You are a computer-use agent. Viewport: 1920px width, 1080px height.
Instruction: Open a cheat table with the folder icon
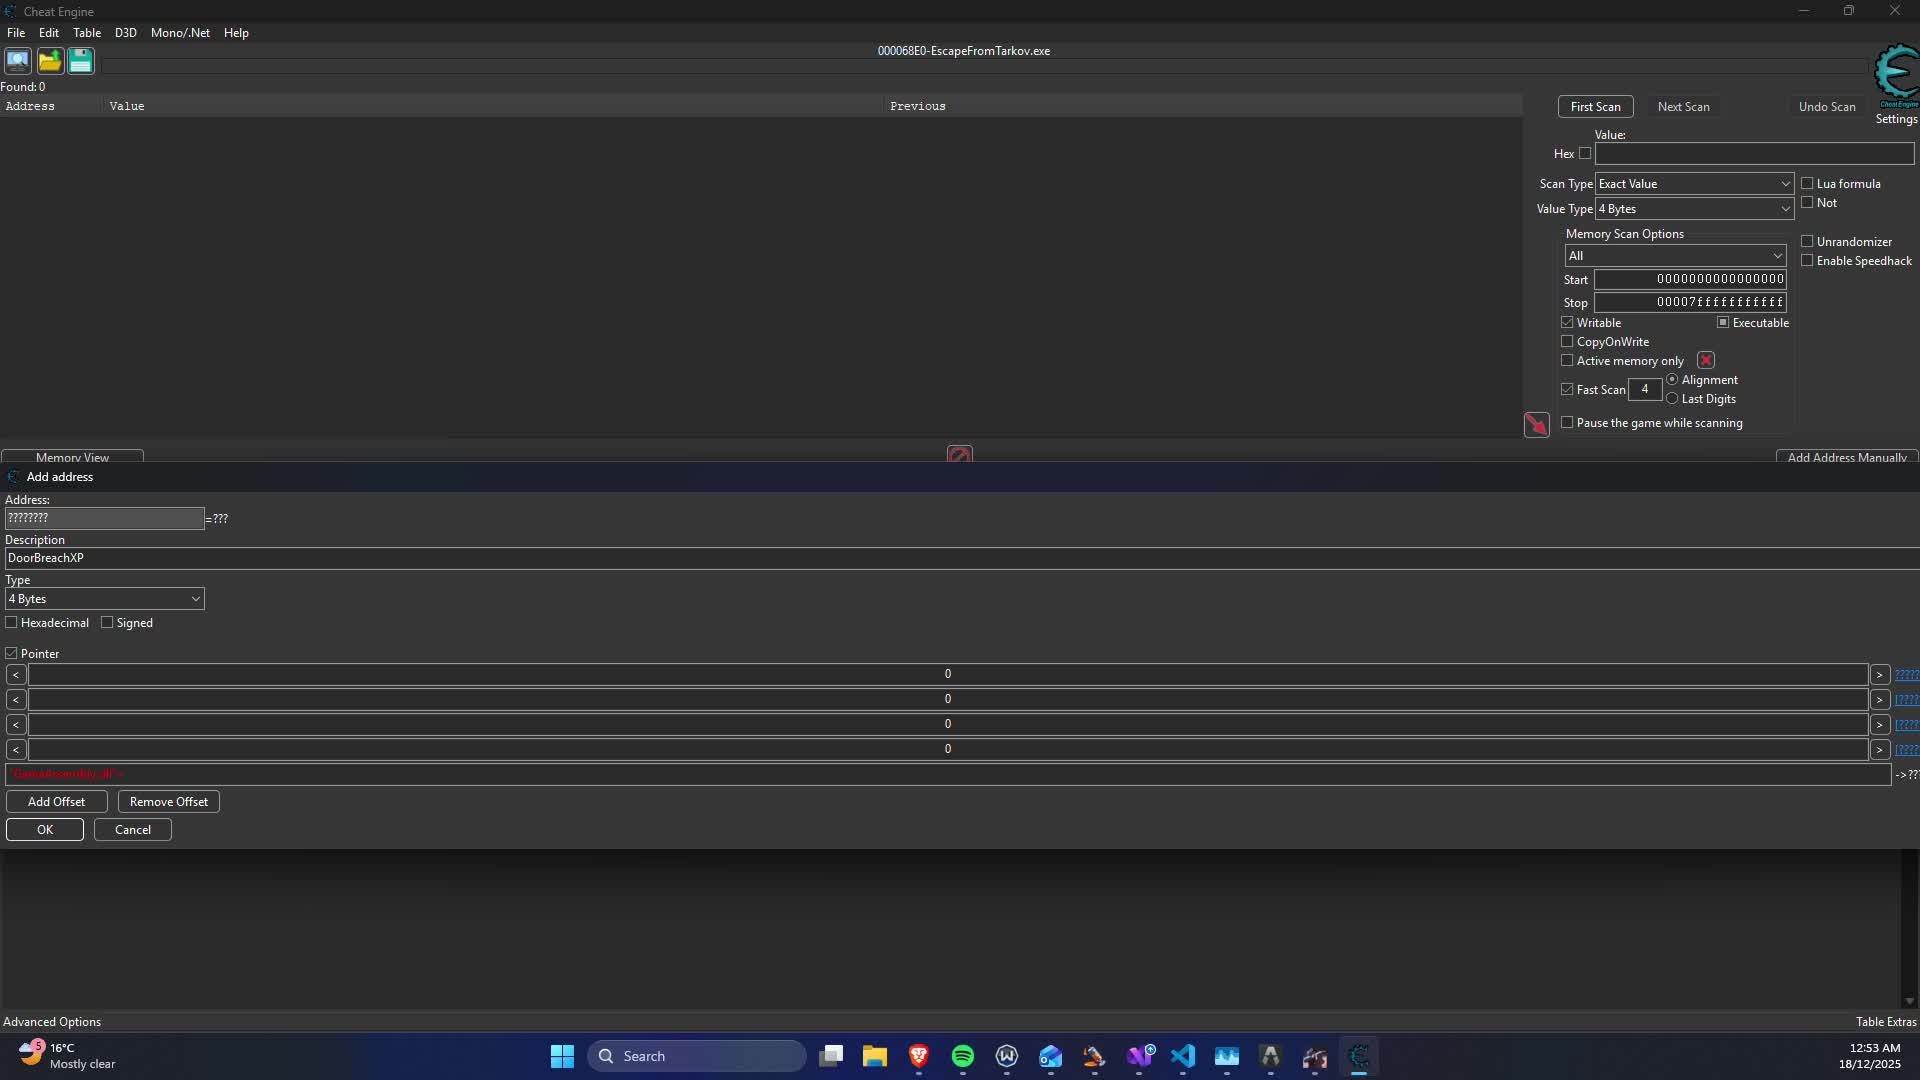pyautogui.click(x=50, y=61)
